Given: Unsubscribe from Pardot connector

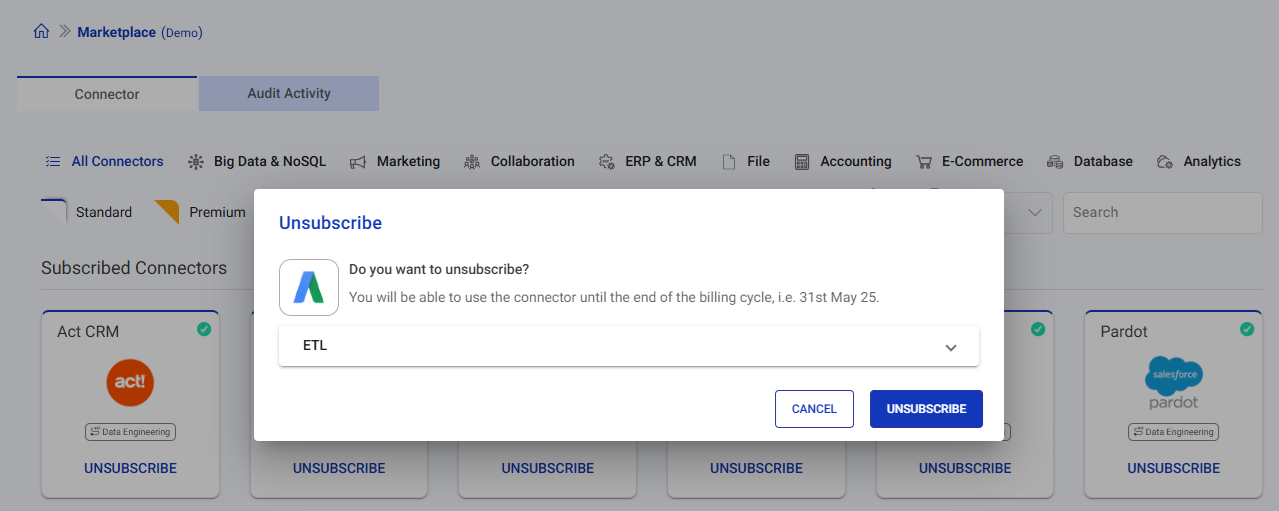Looking at the screenshot, I should [x=1174, y=468].
